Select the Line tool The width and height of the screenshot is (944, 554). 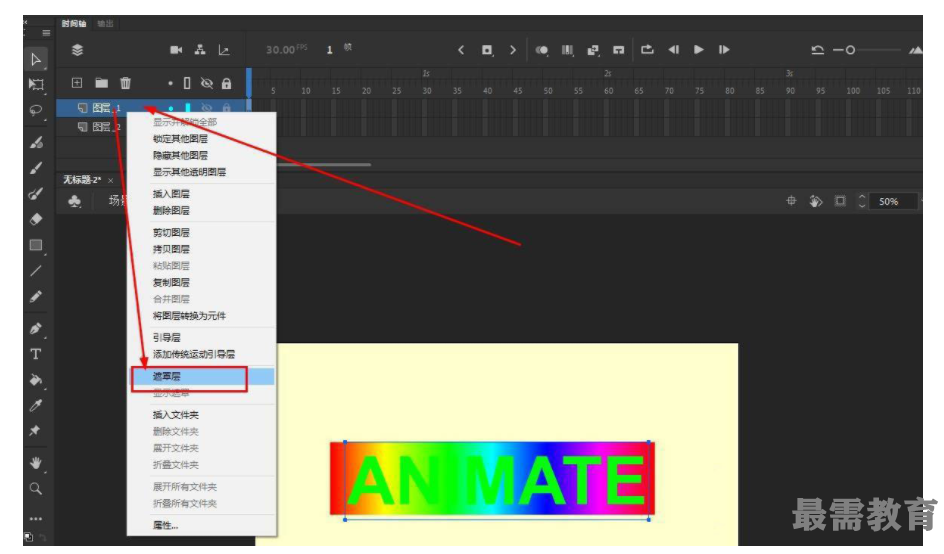(x=36, y=270)
